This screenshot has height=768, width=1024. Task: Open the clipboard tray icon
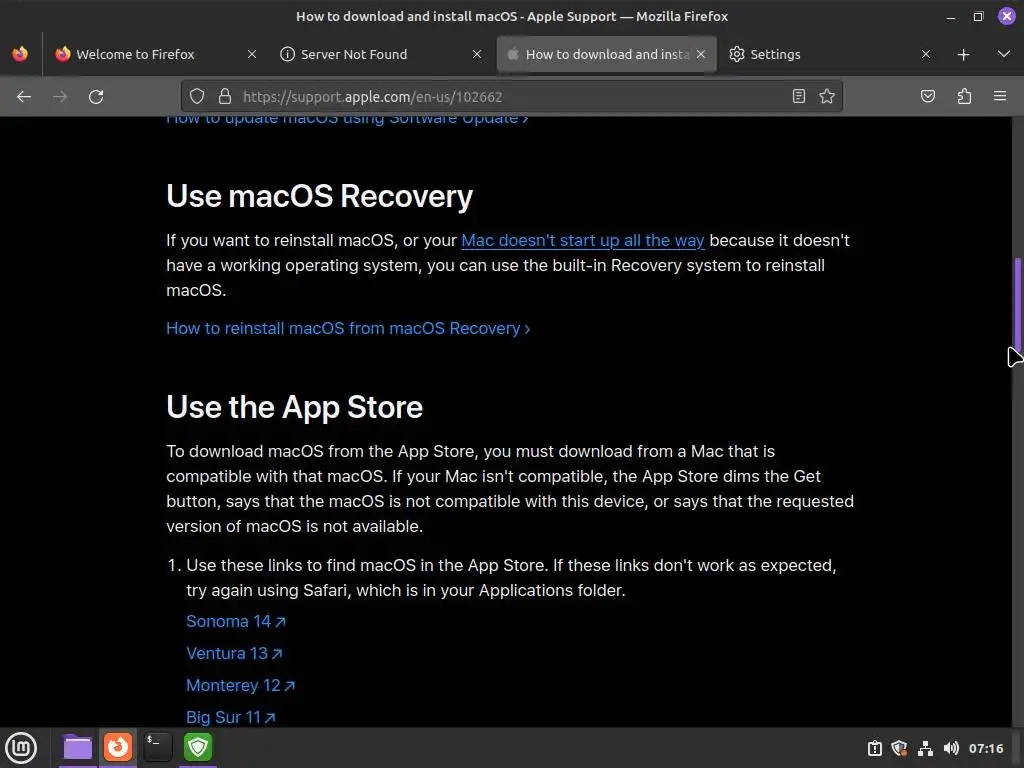[874, 748]
